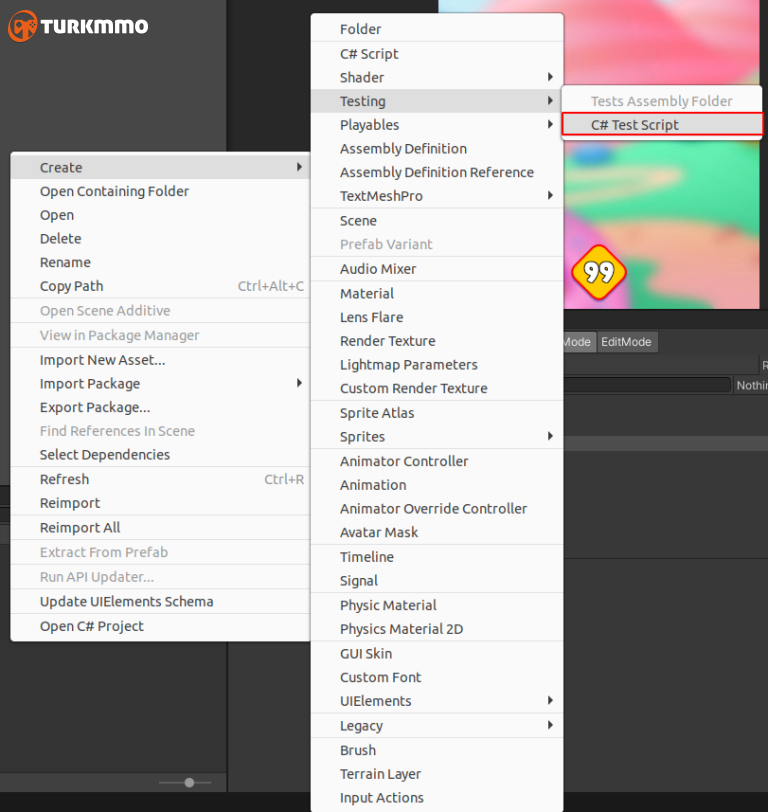Select Custom Font
This screenshot has height=812, width=768.
click(437, 677)
